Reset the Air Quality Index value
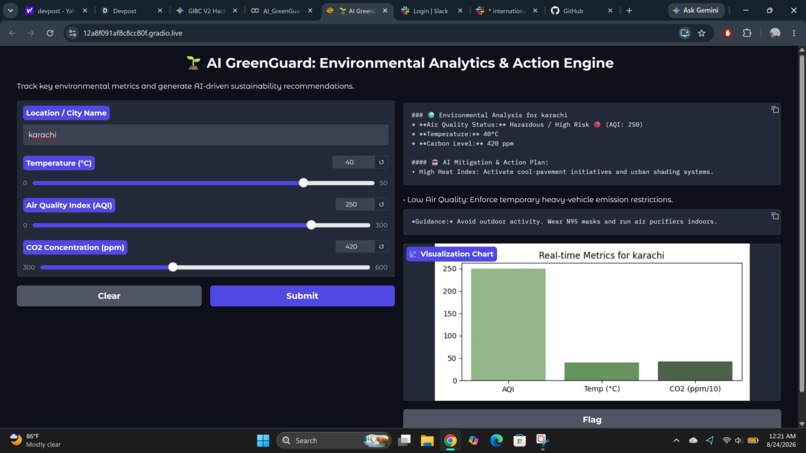Image resolution: width=806 pixels, height=453 pixels. pos(381,204)
